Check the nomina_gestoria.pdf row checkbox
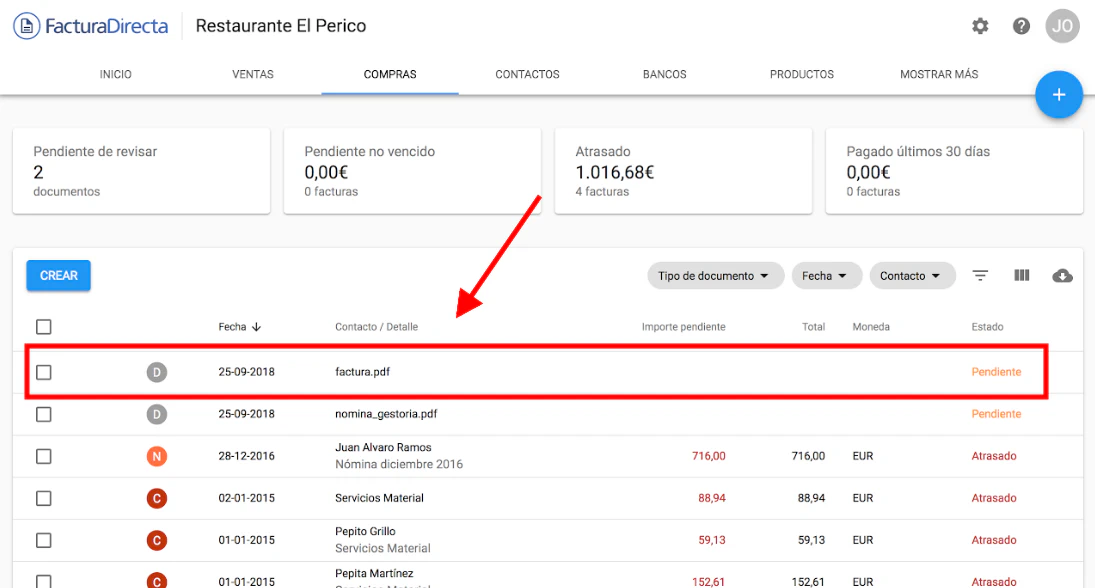 coord(43,413)
